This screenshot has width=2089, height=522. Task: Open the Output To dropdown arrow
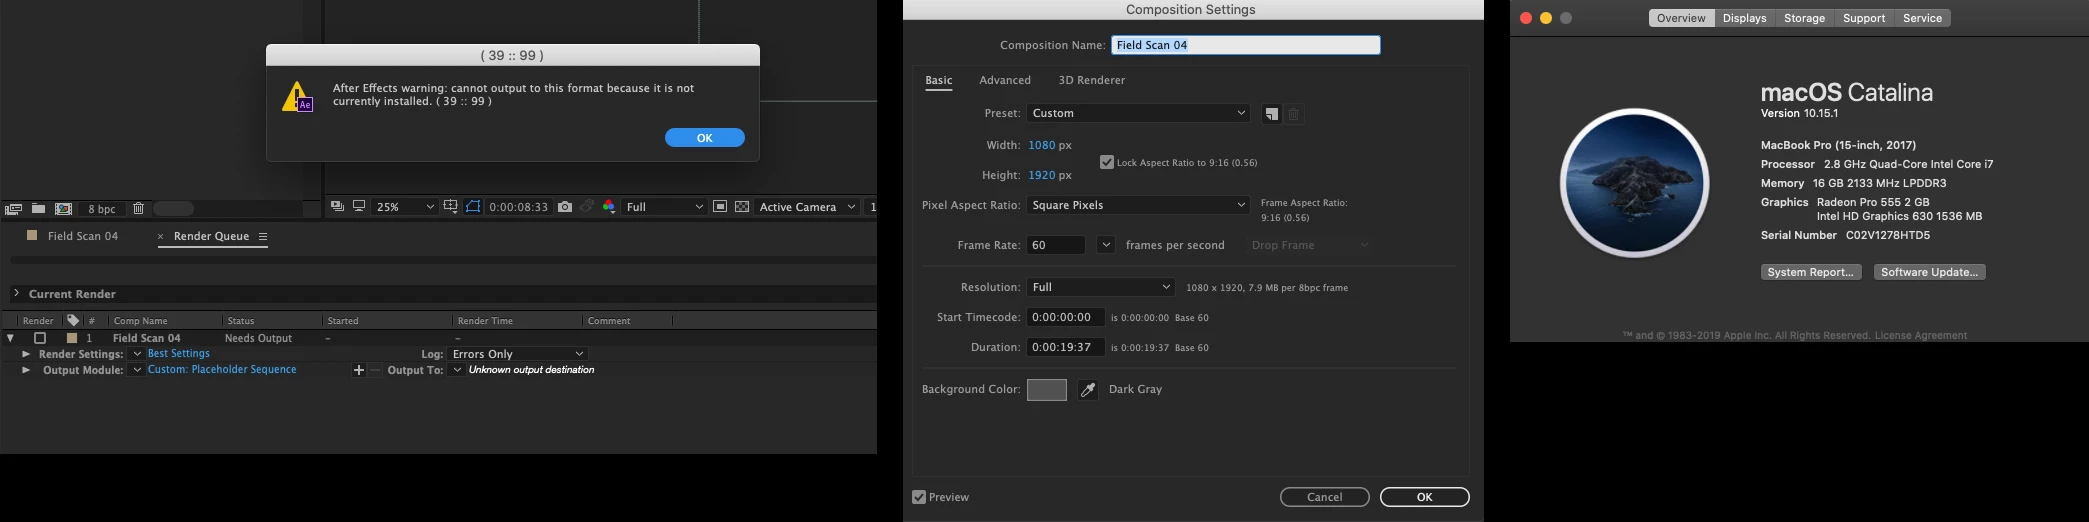click(457, 370)
